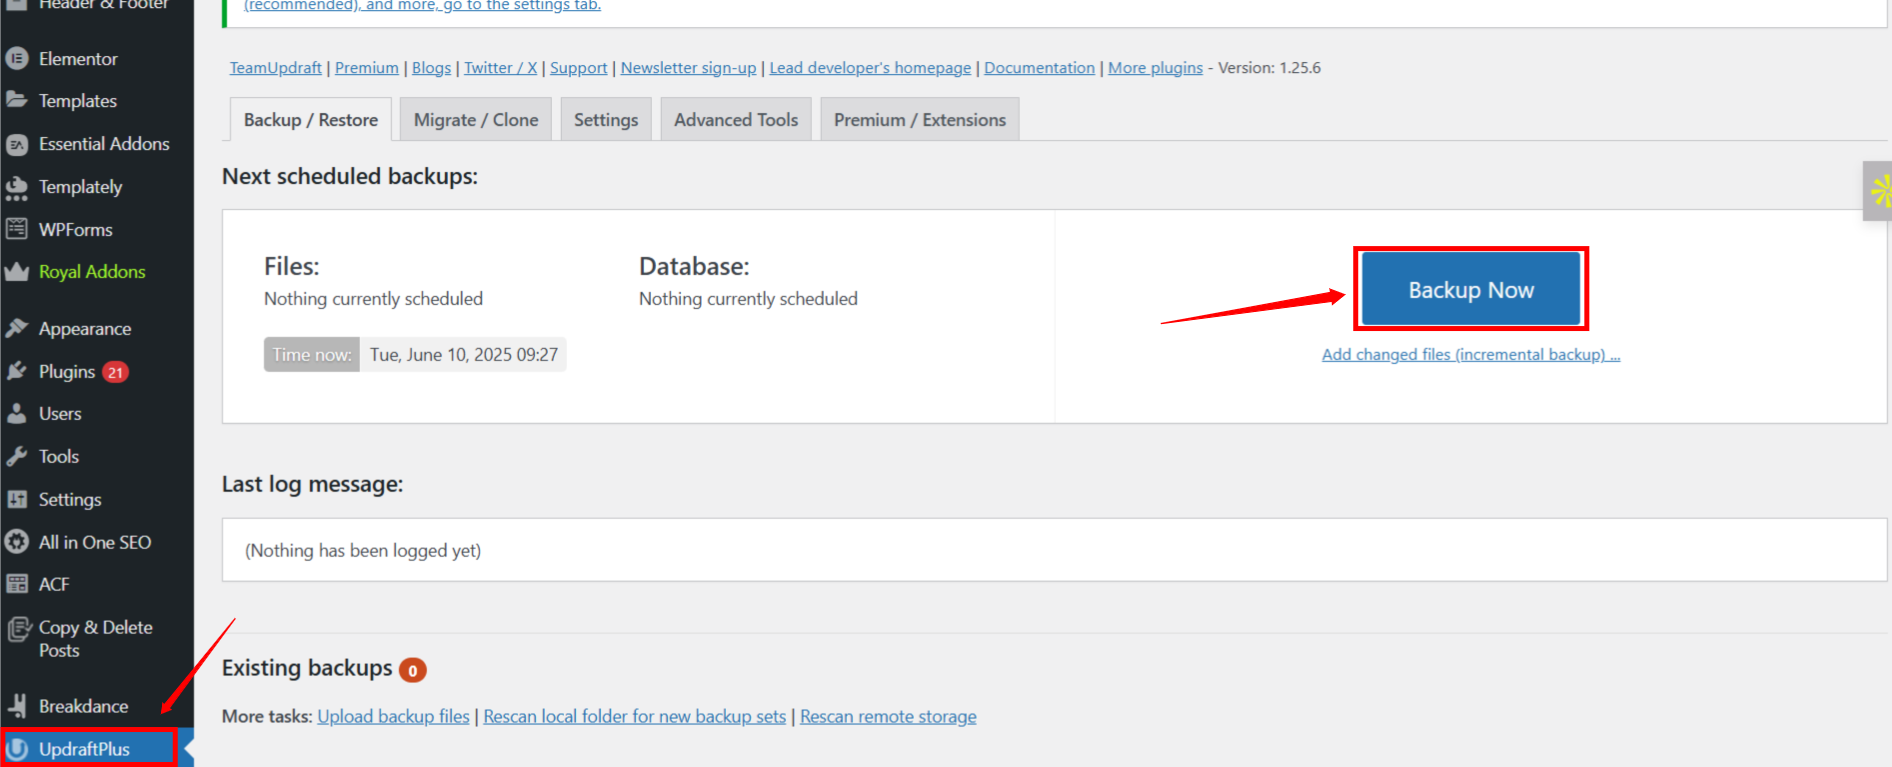The width and height of the screenshot is (1892, 767).
Task: Click Rescan local folder for new backup sets
Action: [x=635, y=716]
